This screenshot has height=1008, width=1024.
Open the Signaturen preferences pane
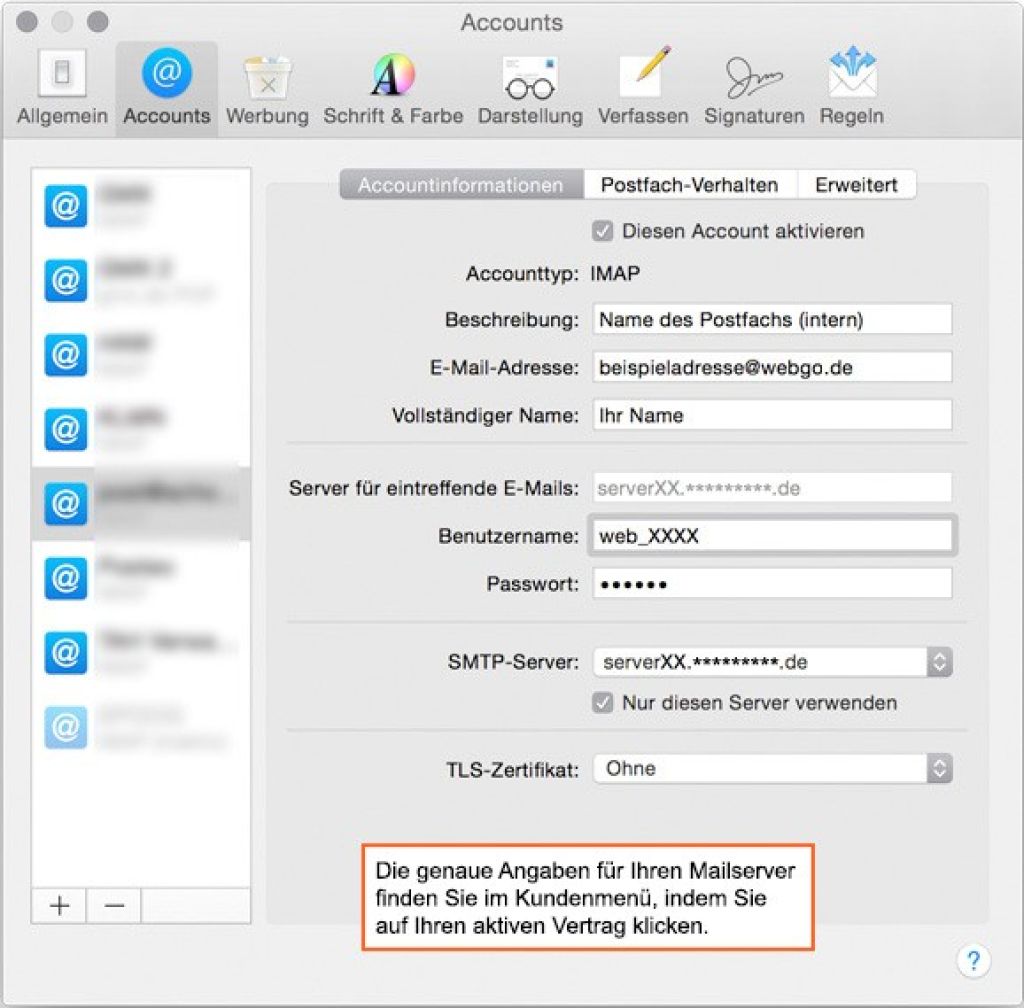754,90
